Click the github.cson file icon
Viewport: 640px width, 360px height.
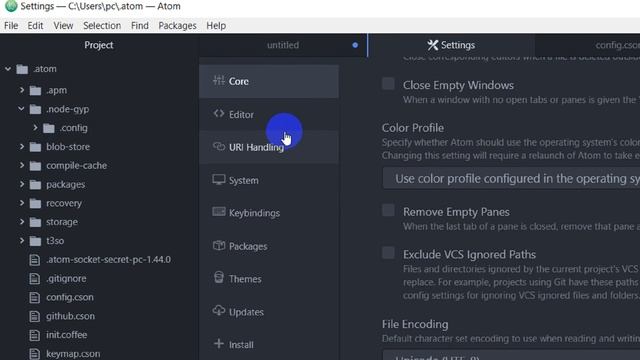tap(35, 316)
